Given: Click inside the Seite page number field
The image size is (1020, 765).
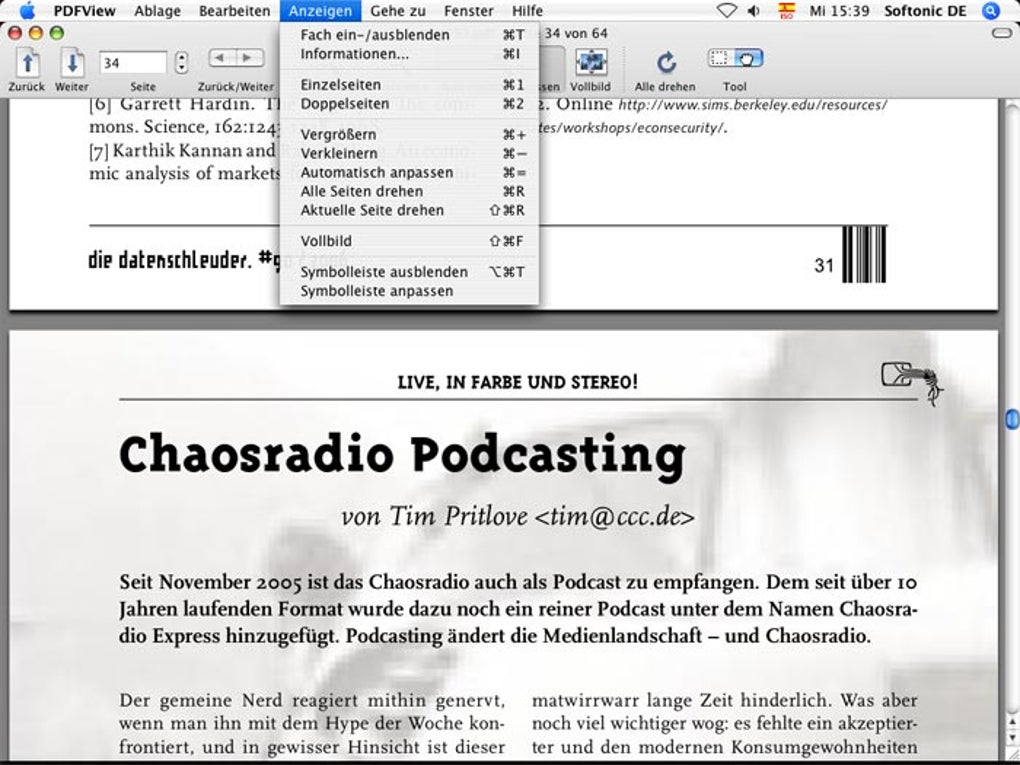Looking at the screenshot, I should [x=133, y=60].
